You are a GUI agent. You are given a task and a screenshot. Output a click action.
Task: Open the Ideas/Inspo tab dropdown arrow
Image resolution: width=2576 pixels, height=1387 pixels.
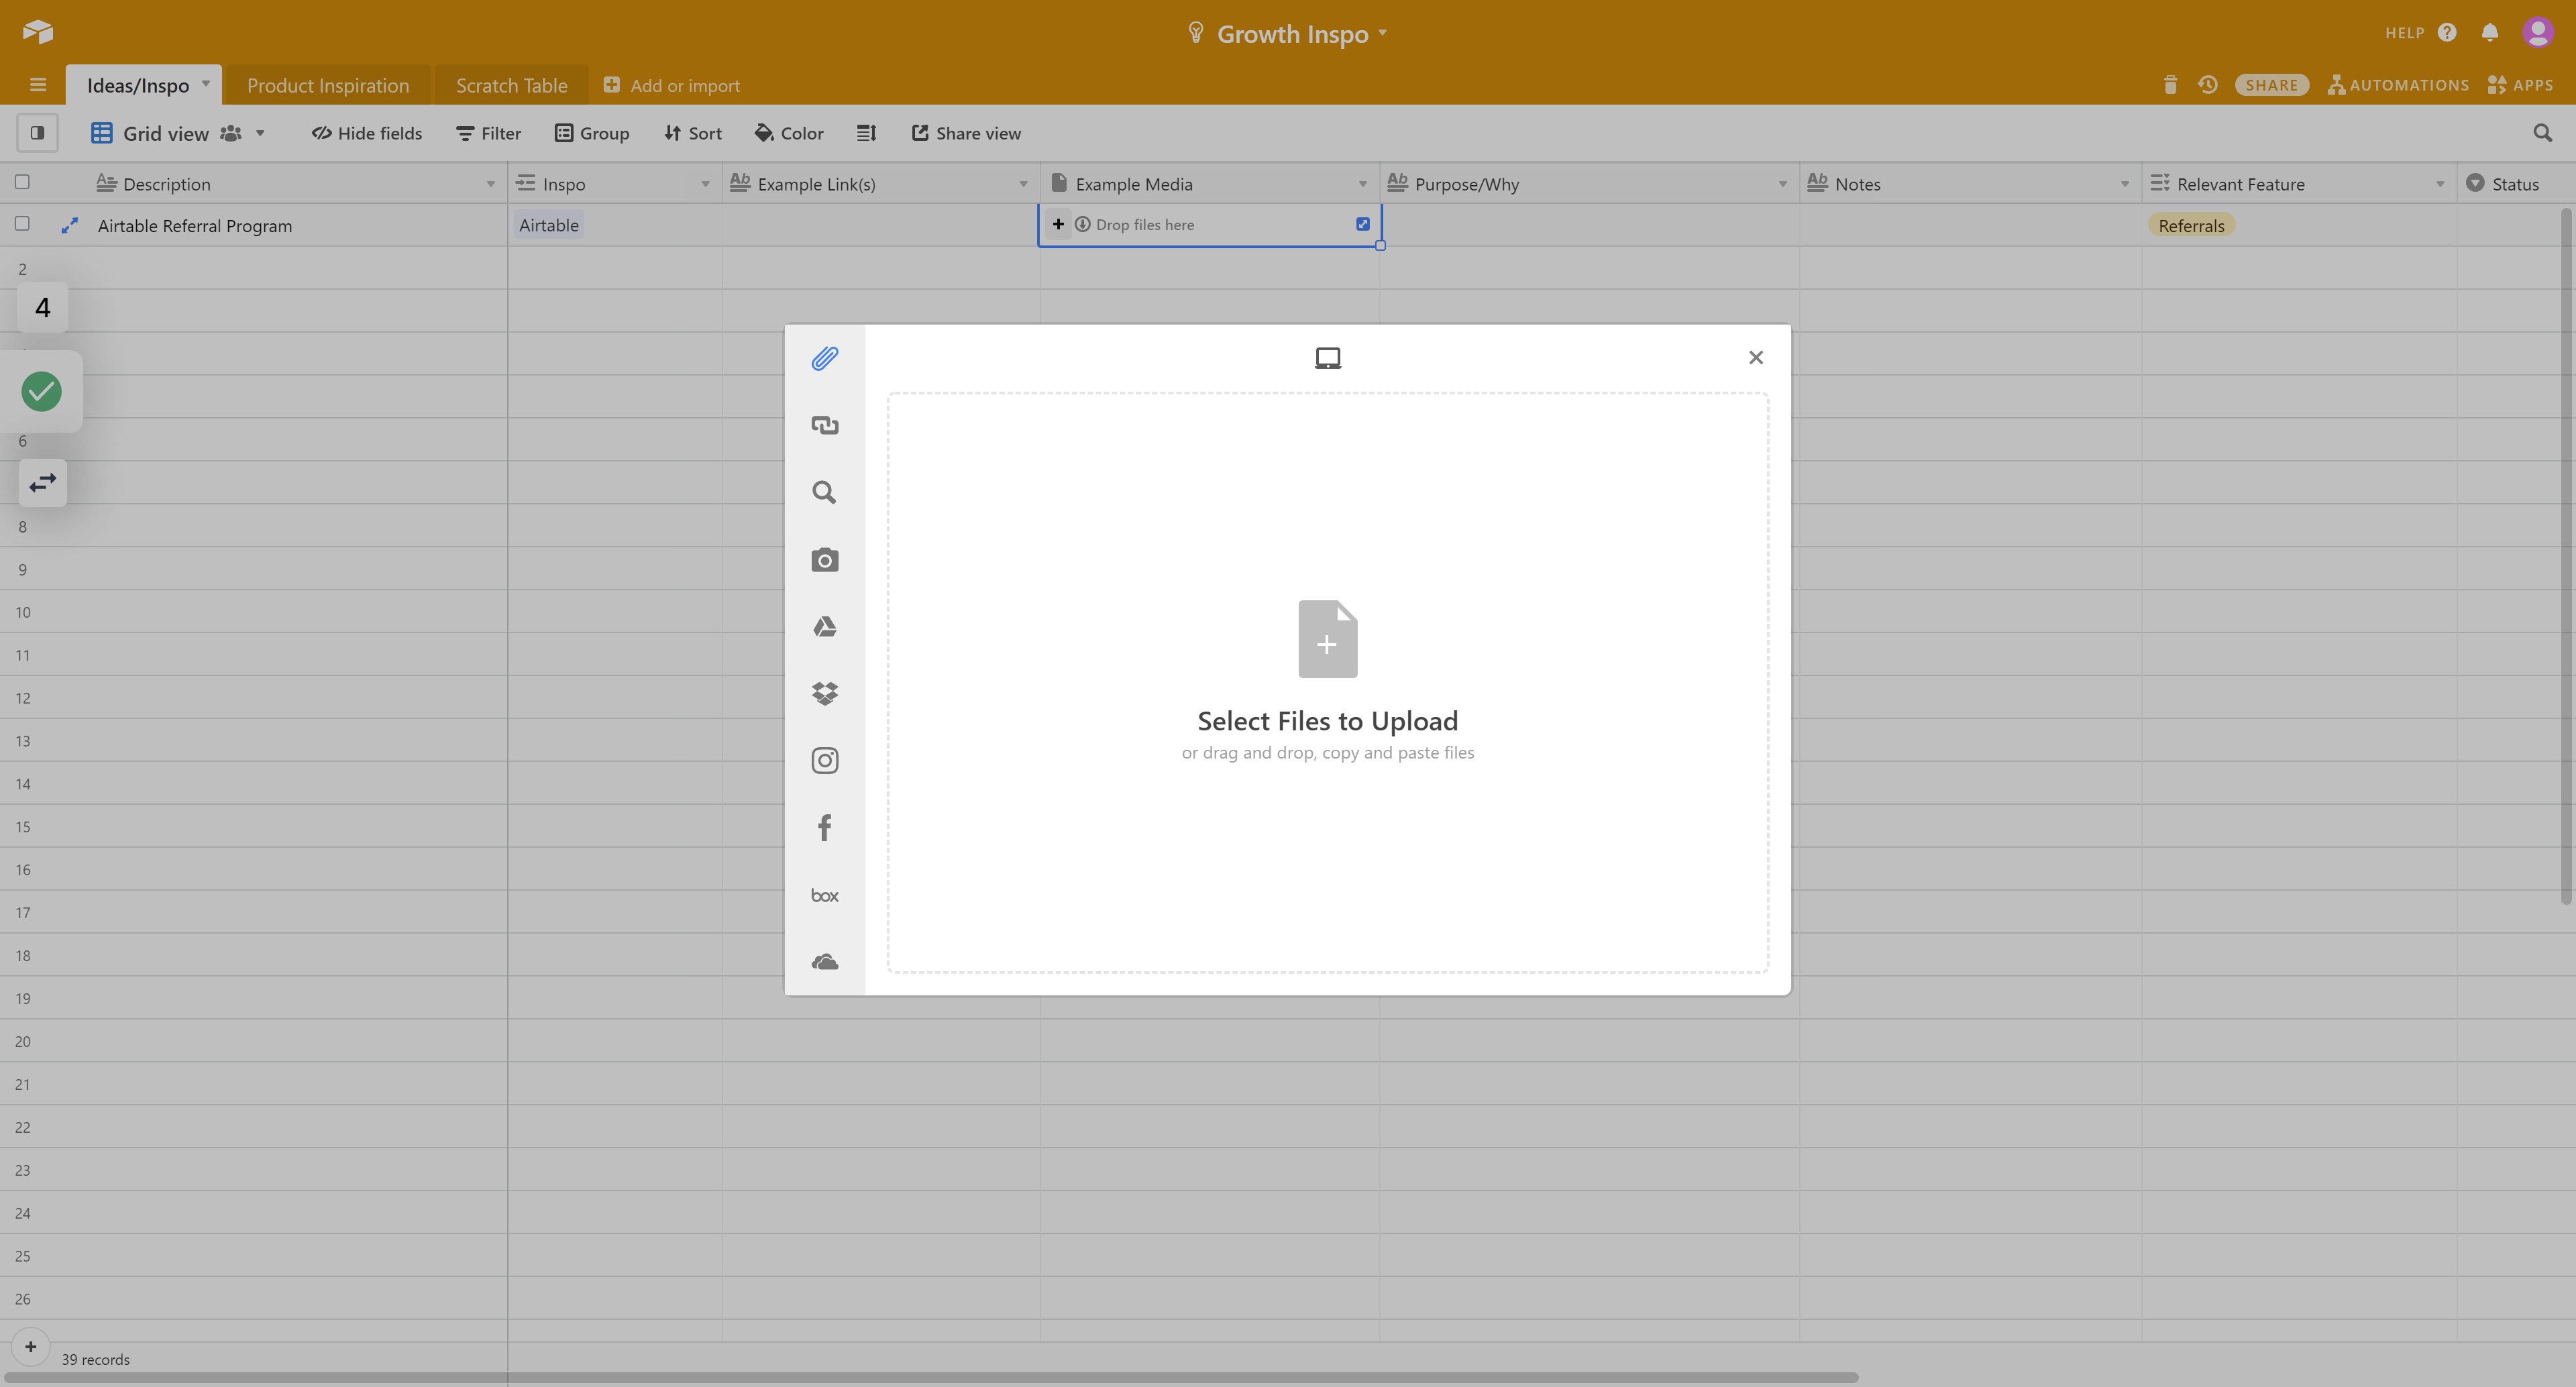pyautogui.click(x=205, y=83)
